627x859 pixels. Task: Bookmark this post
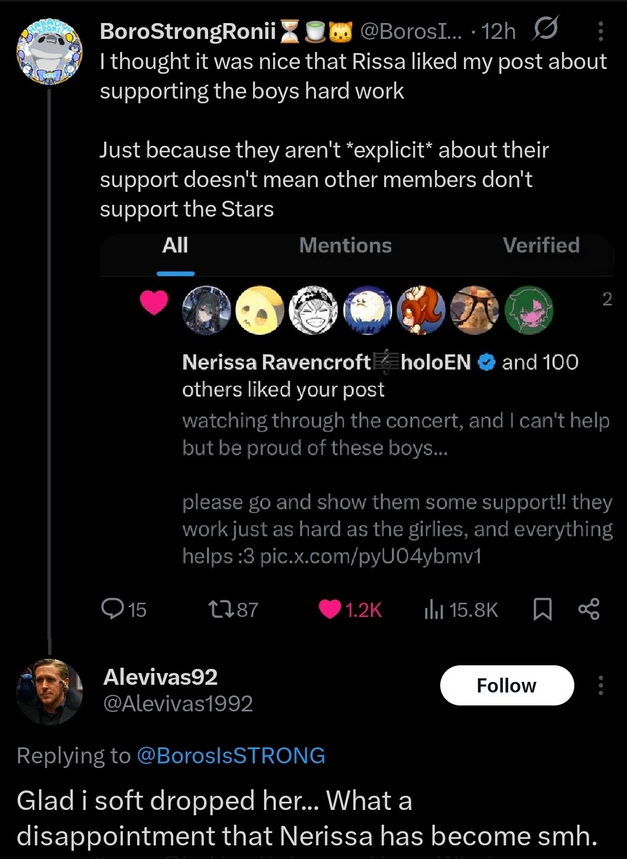pos(542,608)
